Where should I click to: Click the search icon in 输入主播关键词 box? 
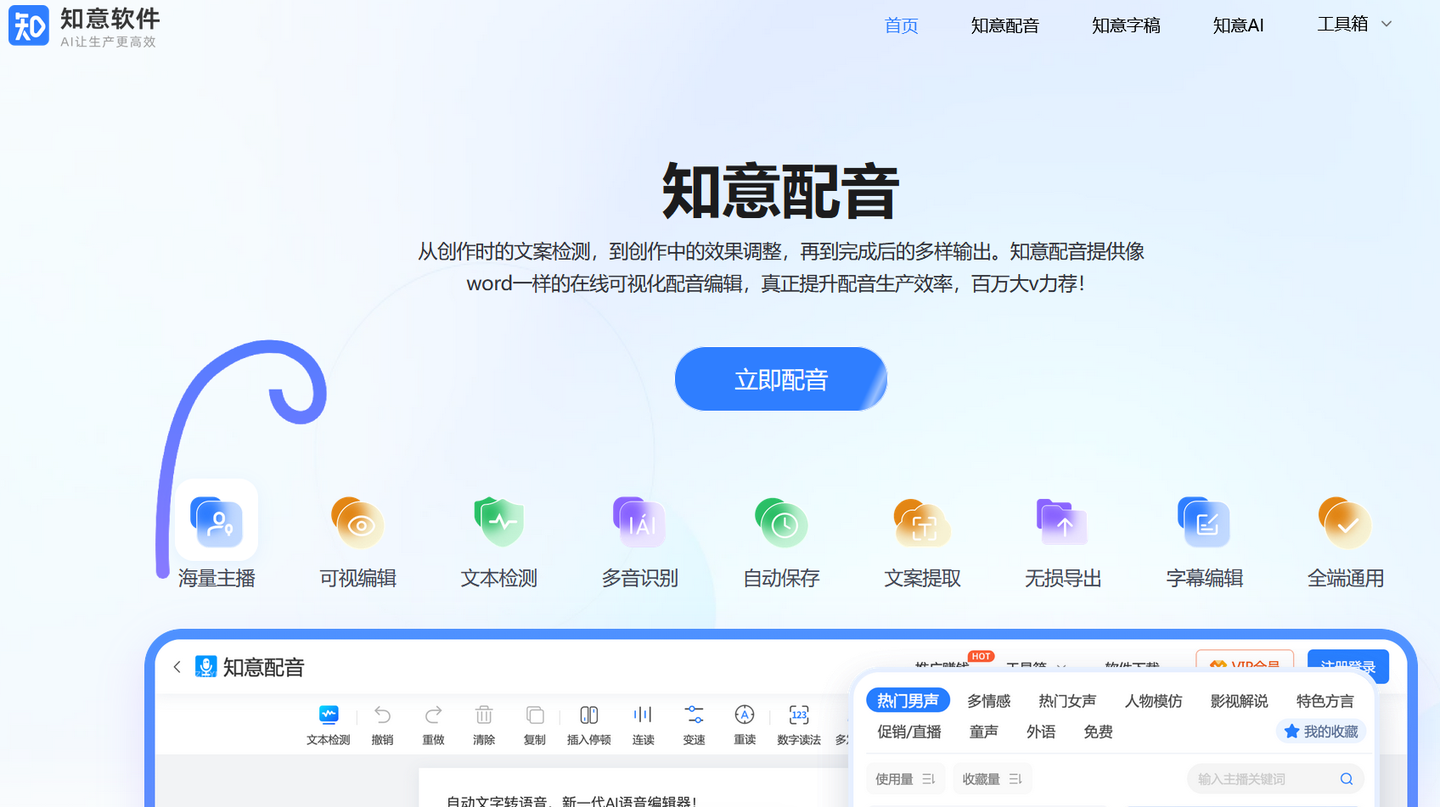[x=1346, y=779]
